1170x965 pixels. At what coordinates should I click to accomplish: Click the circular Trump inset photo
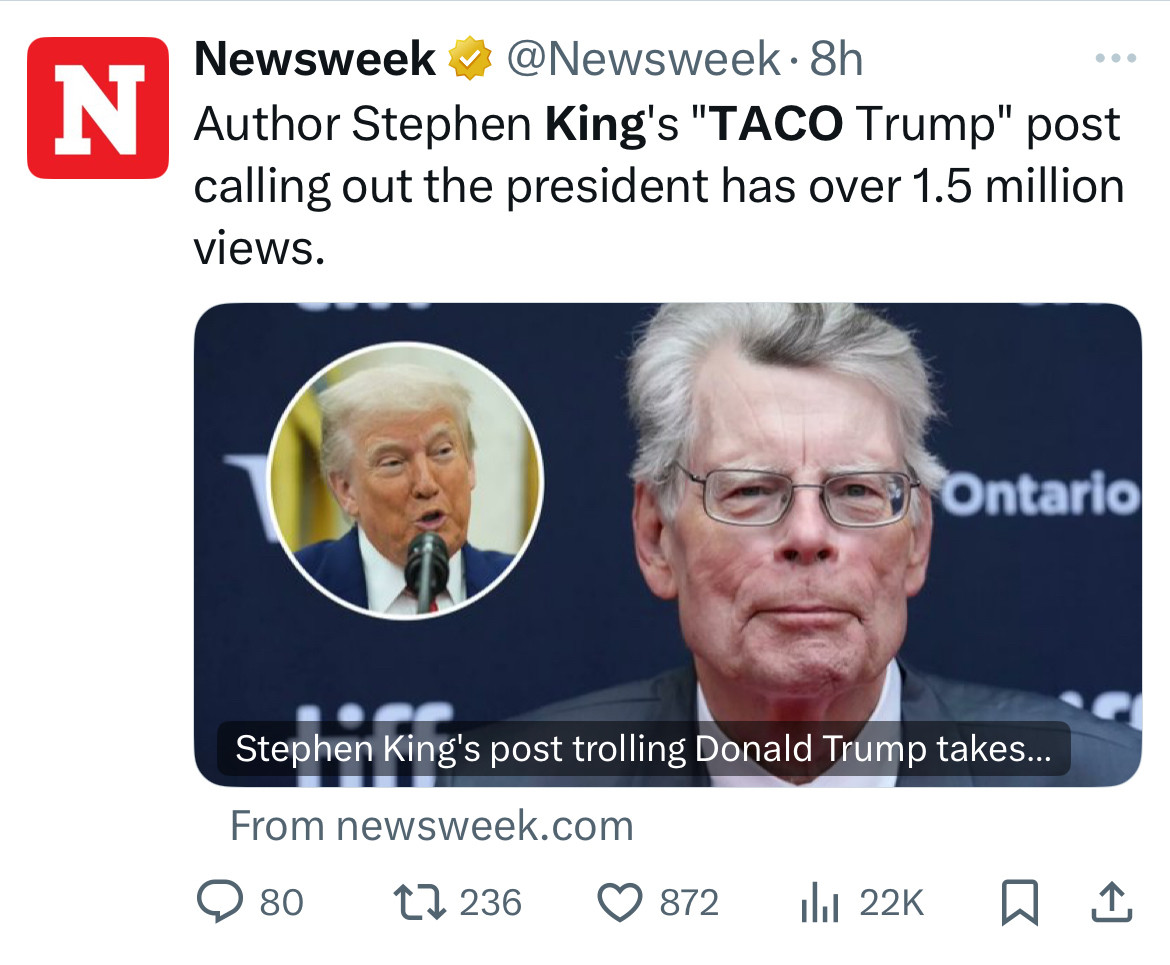[x=405, y=480]
